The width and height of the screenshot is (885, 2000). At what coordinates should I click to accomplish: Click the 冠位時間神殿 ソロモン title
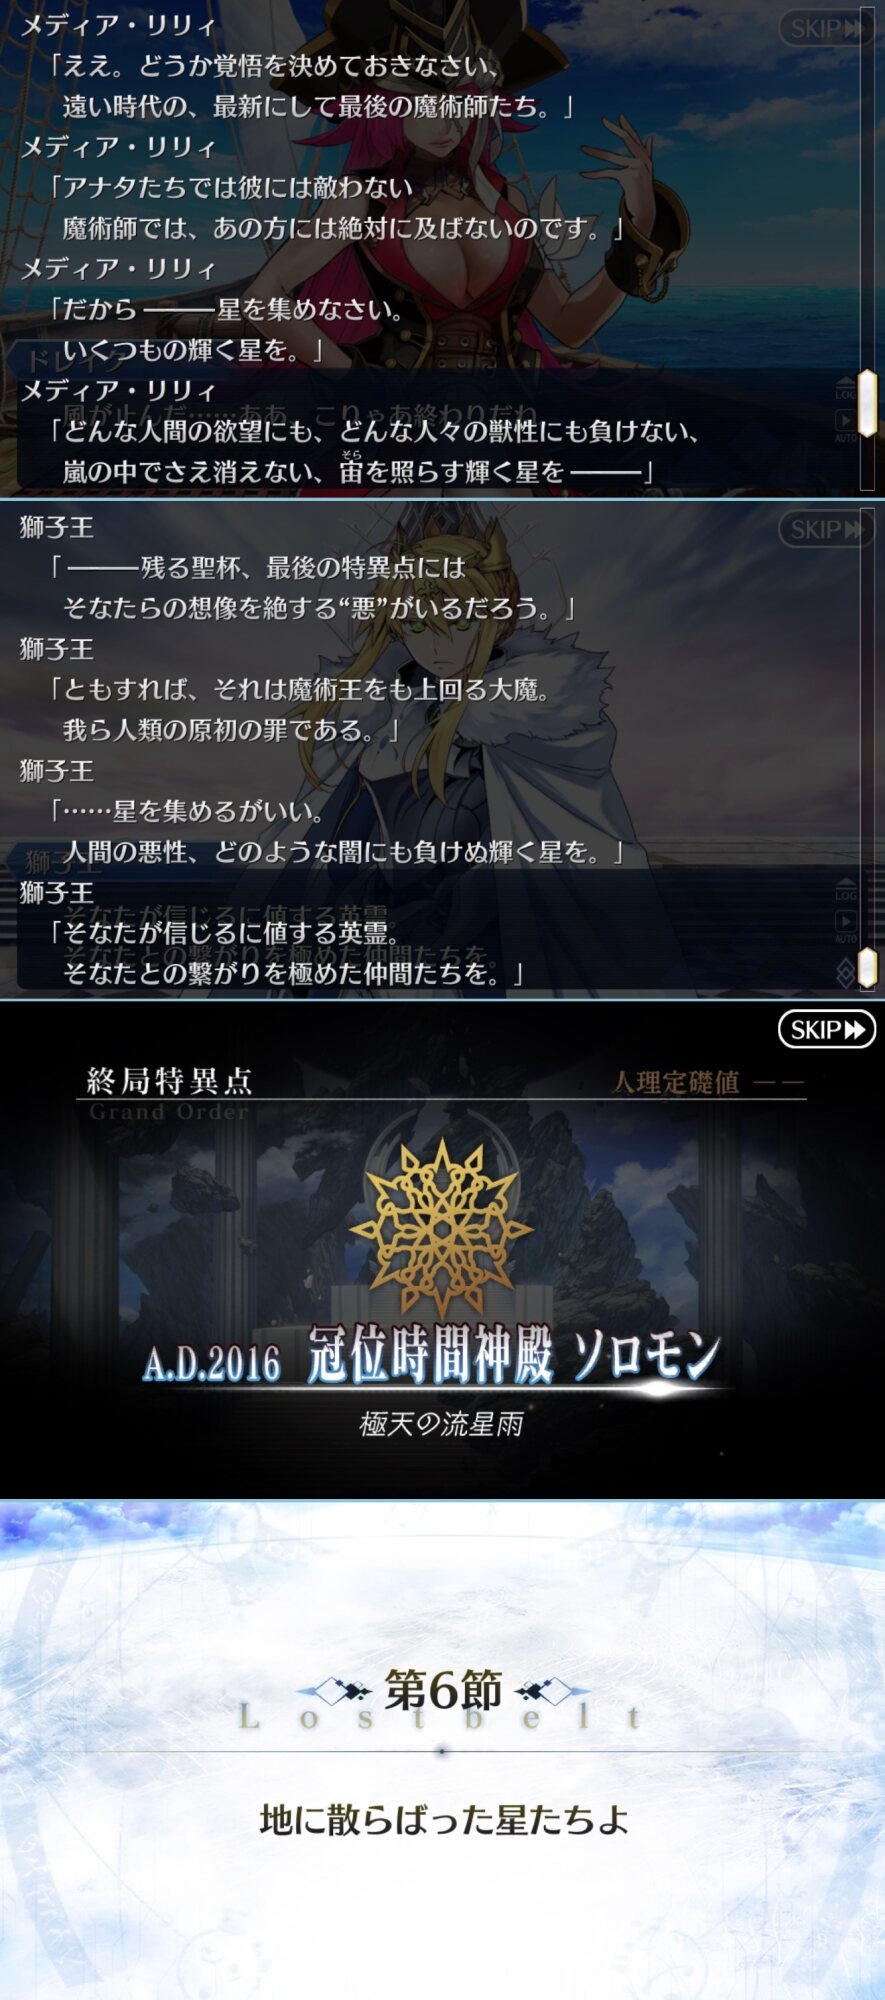pyautogui.click(x=514, y=1356)
